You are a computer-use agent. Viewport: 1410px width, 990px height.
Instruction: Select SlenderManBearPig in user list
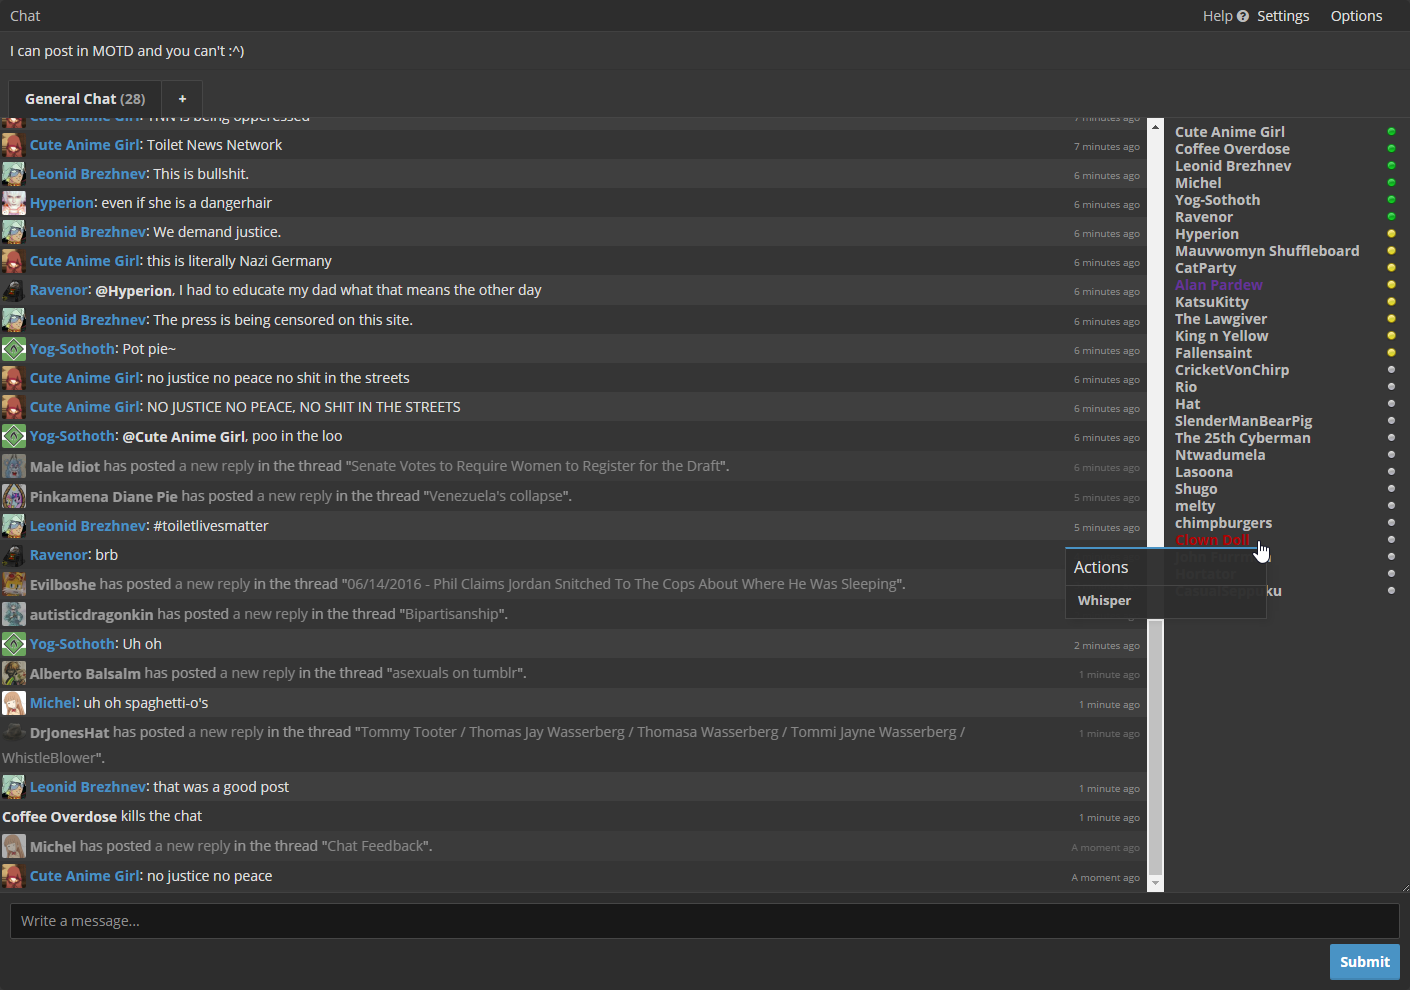click(x=1244, y=421)
